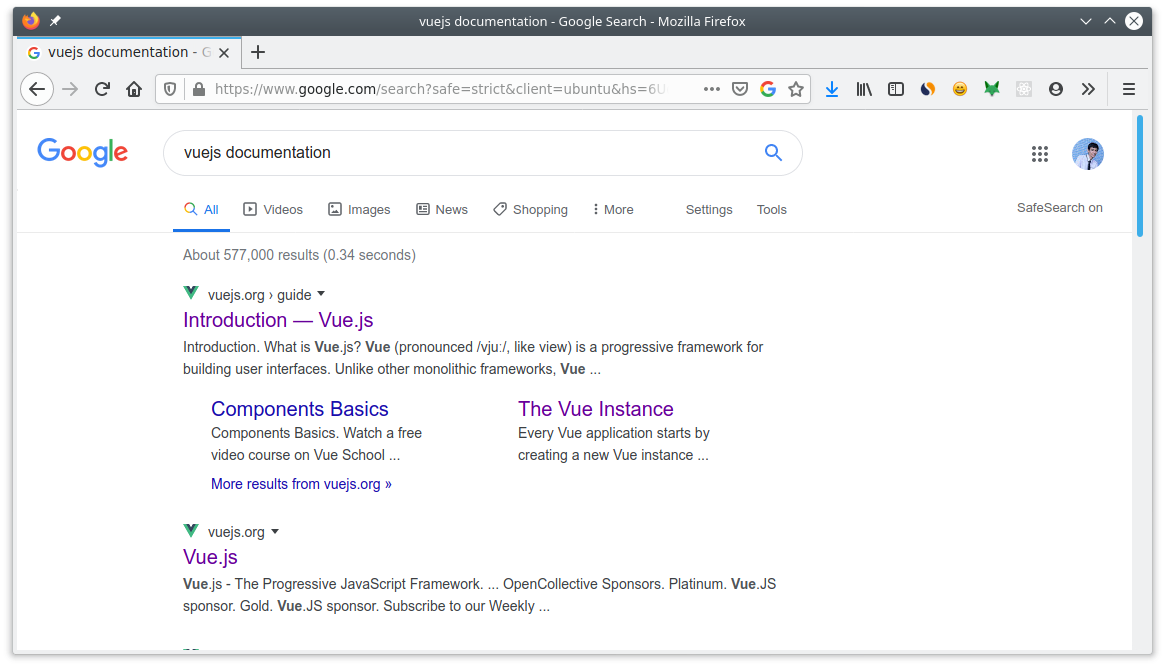Toggle the sidebar with its toolbar icon

895,89
